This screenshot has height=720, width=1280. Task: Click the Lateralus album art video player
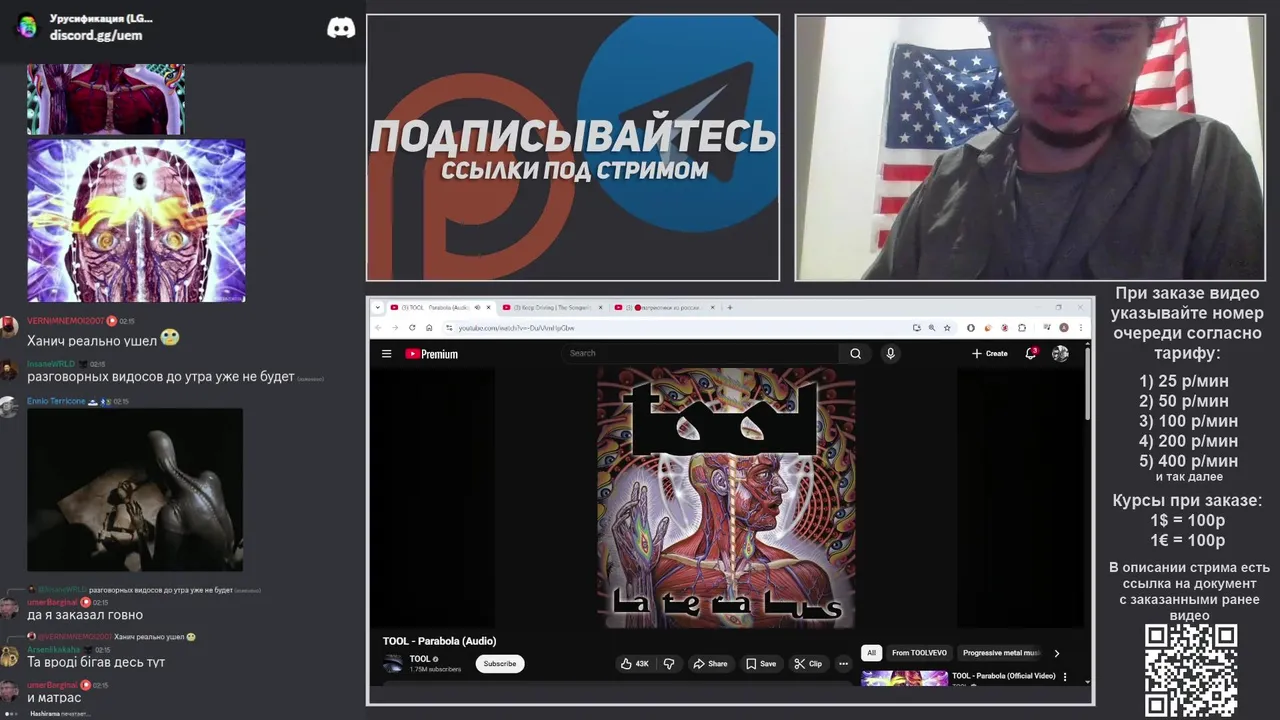coord(726,497)
